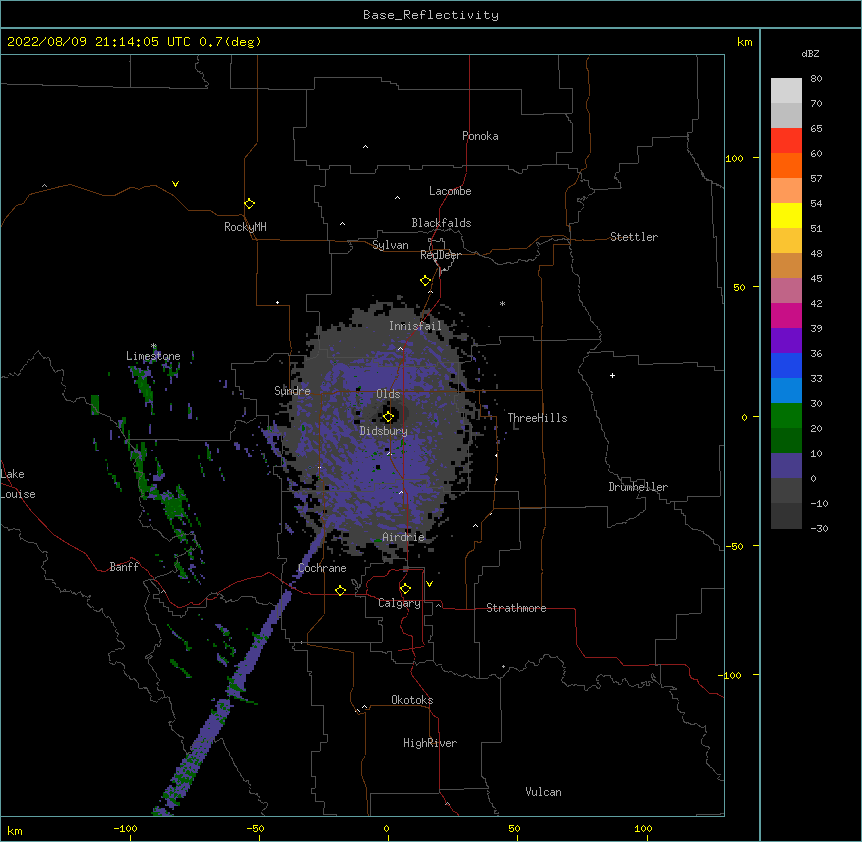
Task: Select the yellow 51-54 dBZ color band
Action: [786, 216]
